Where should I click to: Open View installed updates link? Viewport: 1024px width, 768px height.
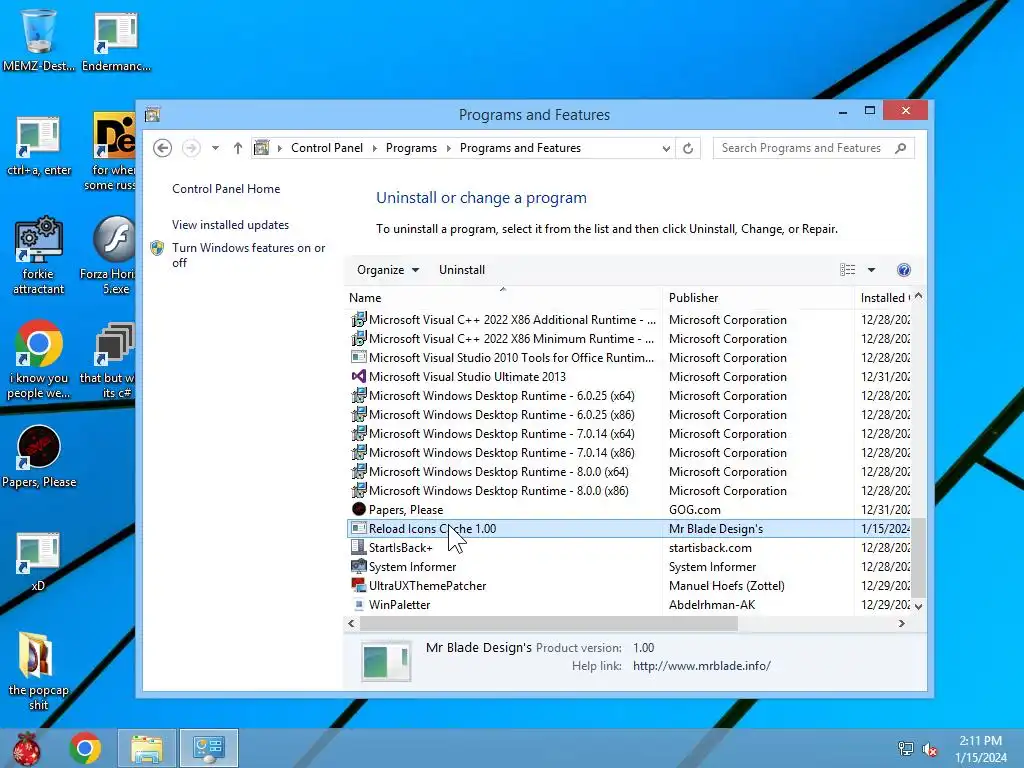click(x=231, y=225)
